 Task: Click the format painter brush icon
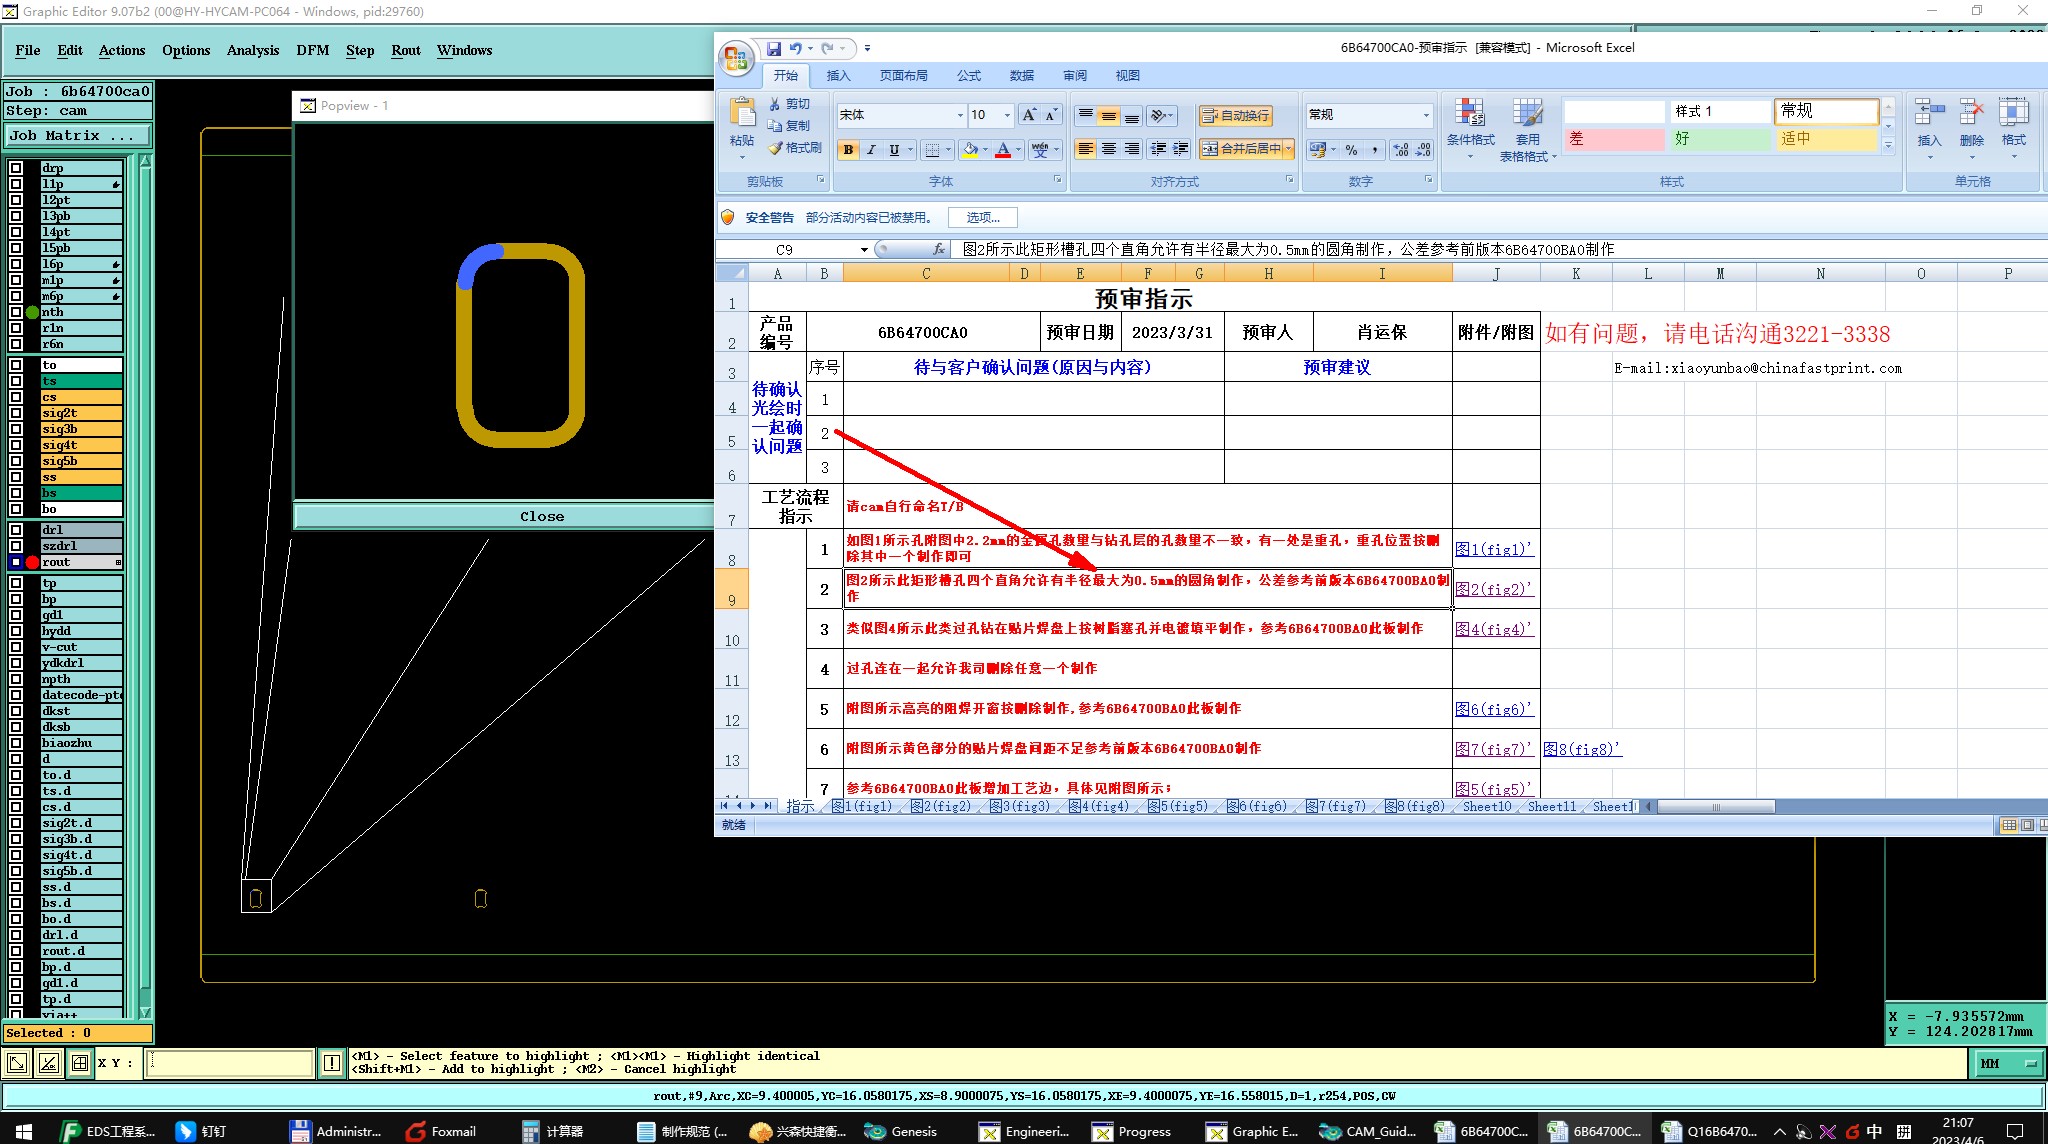point(776,148)
